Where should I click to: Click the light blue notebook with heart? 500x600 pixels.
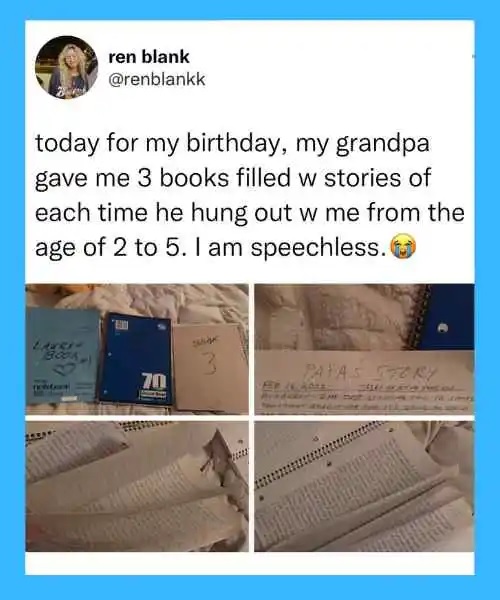[63, 355]
